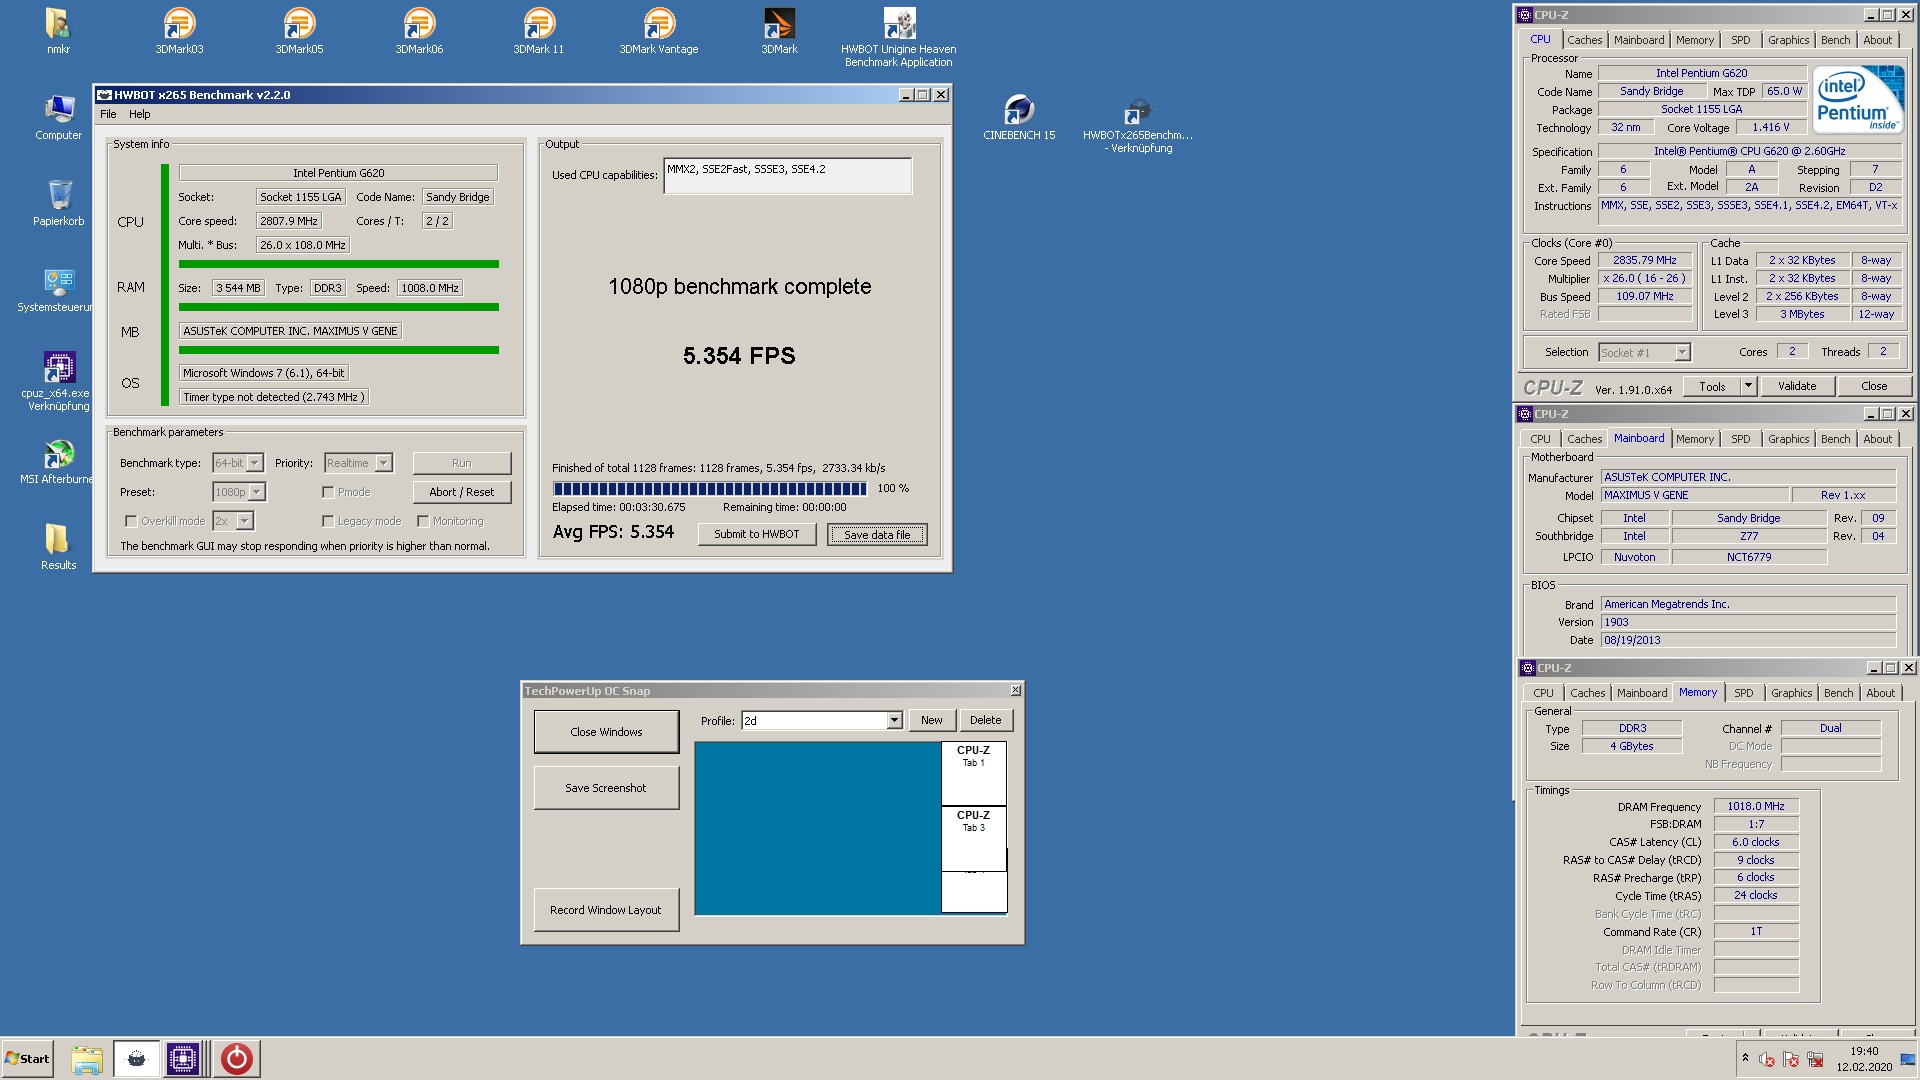Open About tab in top CPU-Z window

(1877, 40)
